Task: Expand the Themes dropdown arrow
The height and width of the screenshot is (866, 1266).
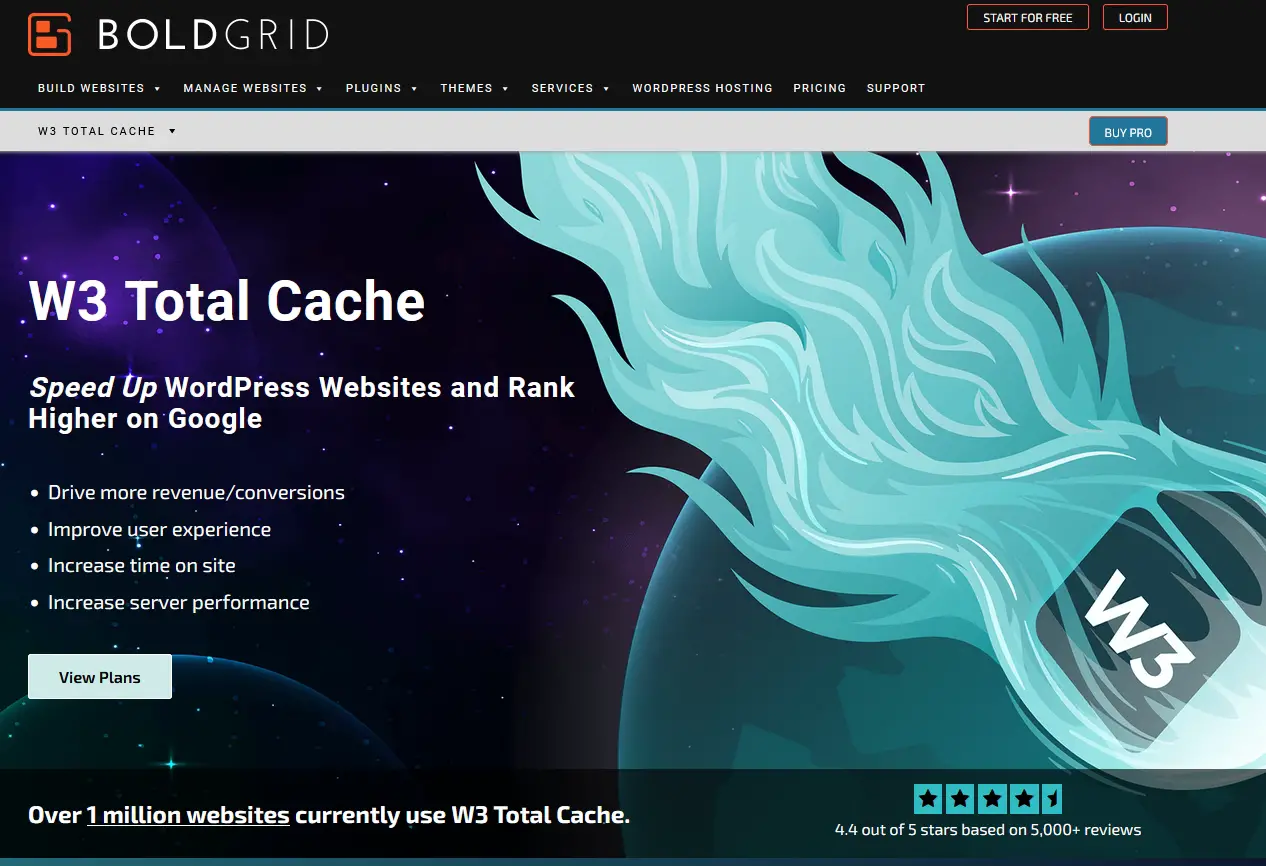Action: pos(505,89)
